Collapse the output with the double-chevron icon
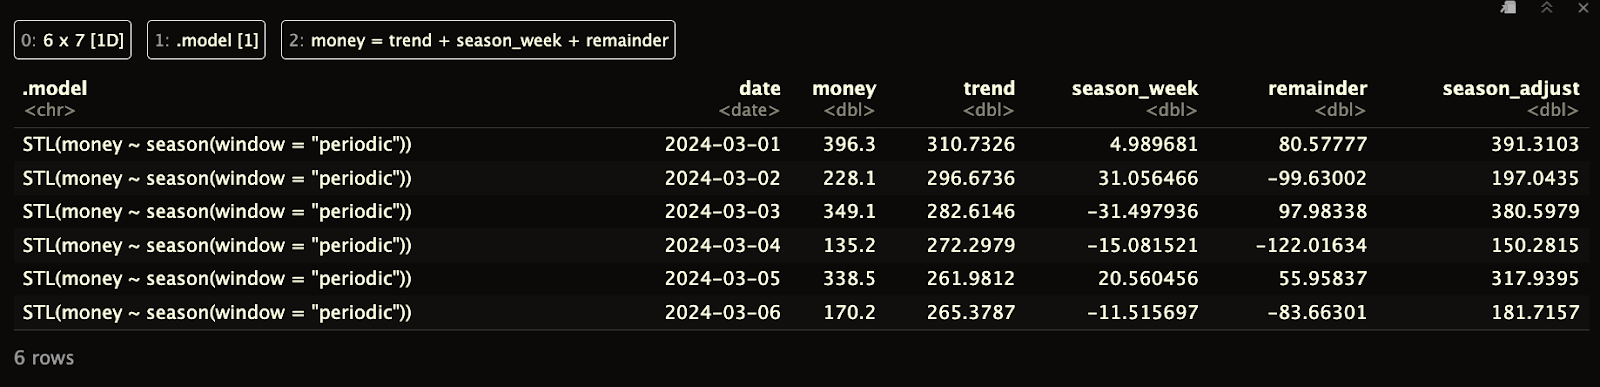 (x=1546, y=7)
